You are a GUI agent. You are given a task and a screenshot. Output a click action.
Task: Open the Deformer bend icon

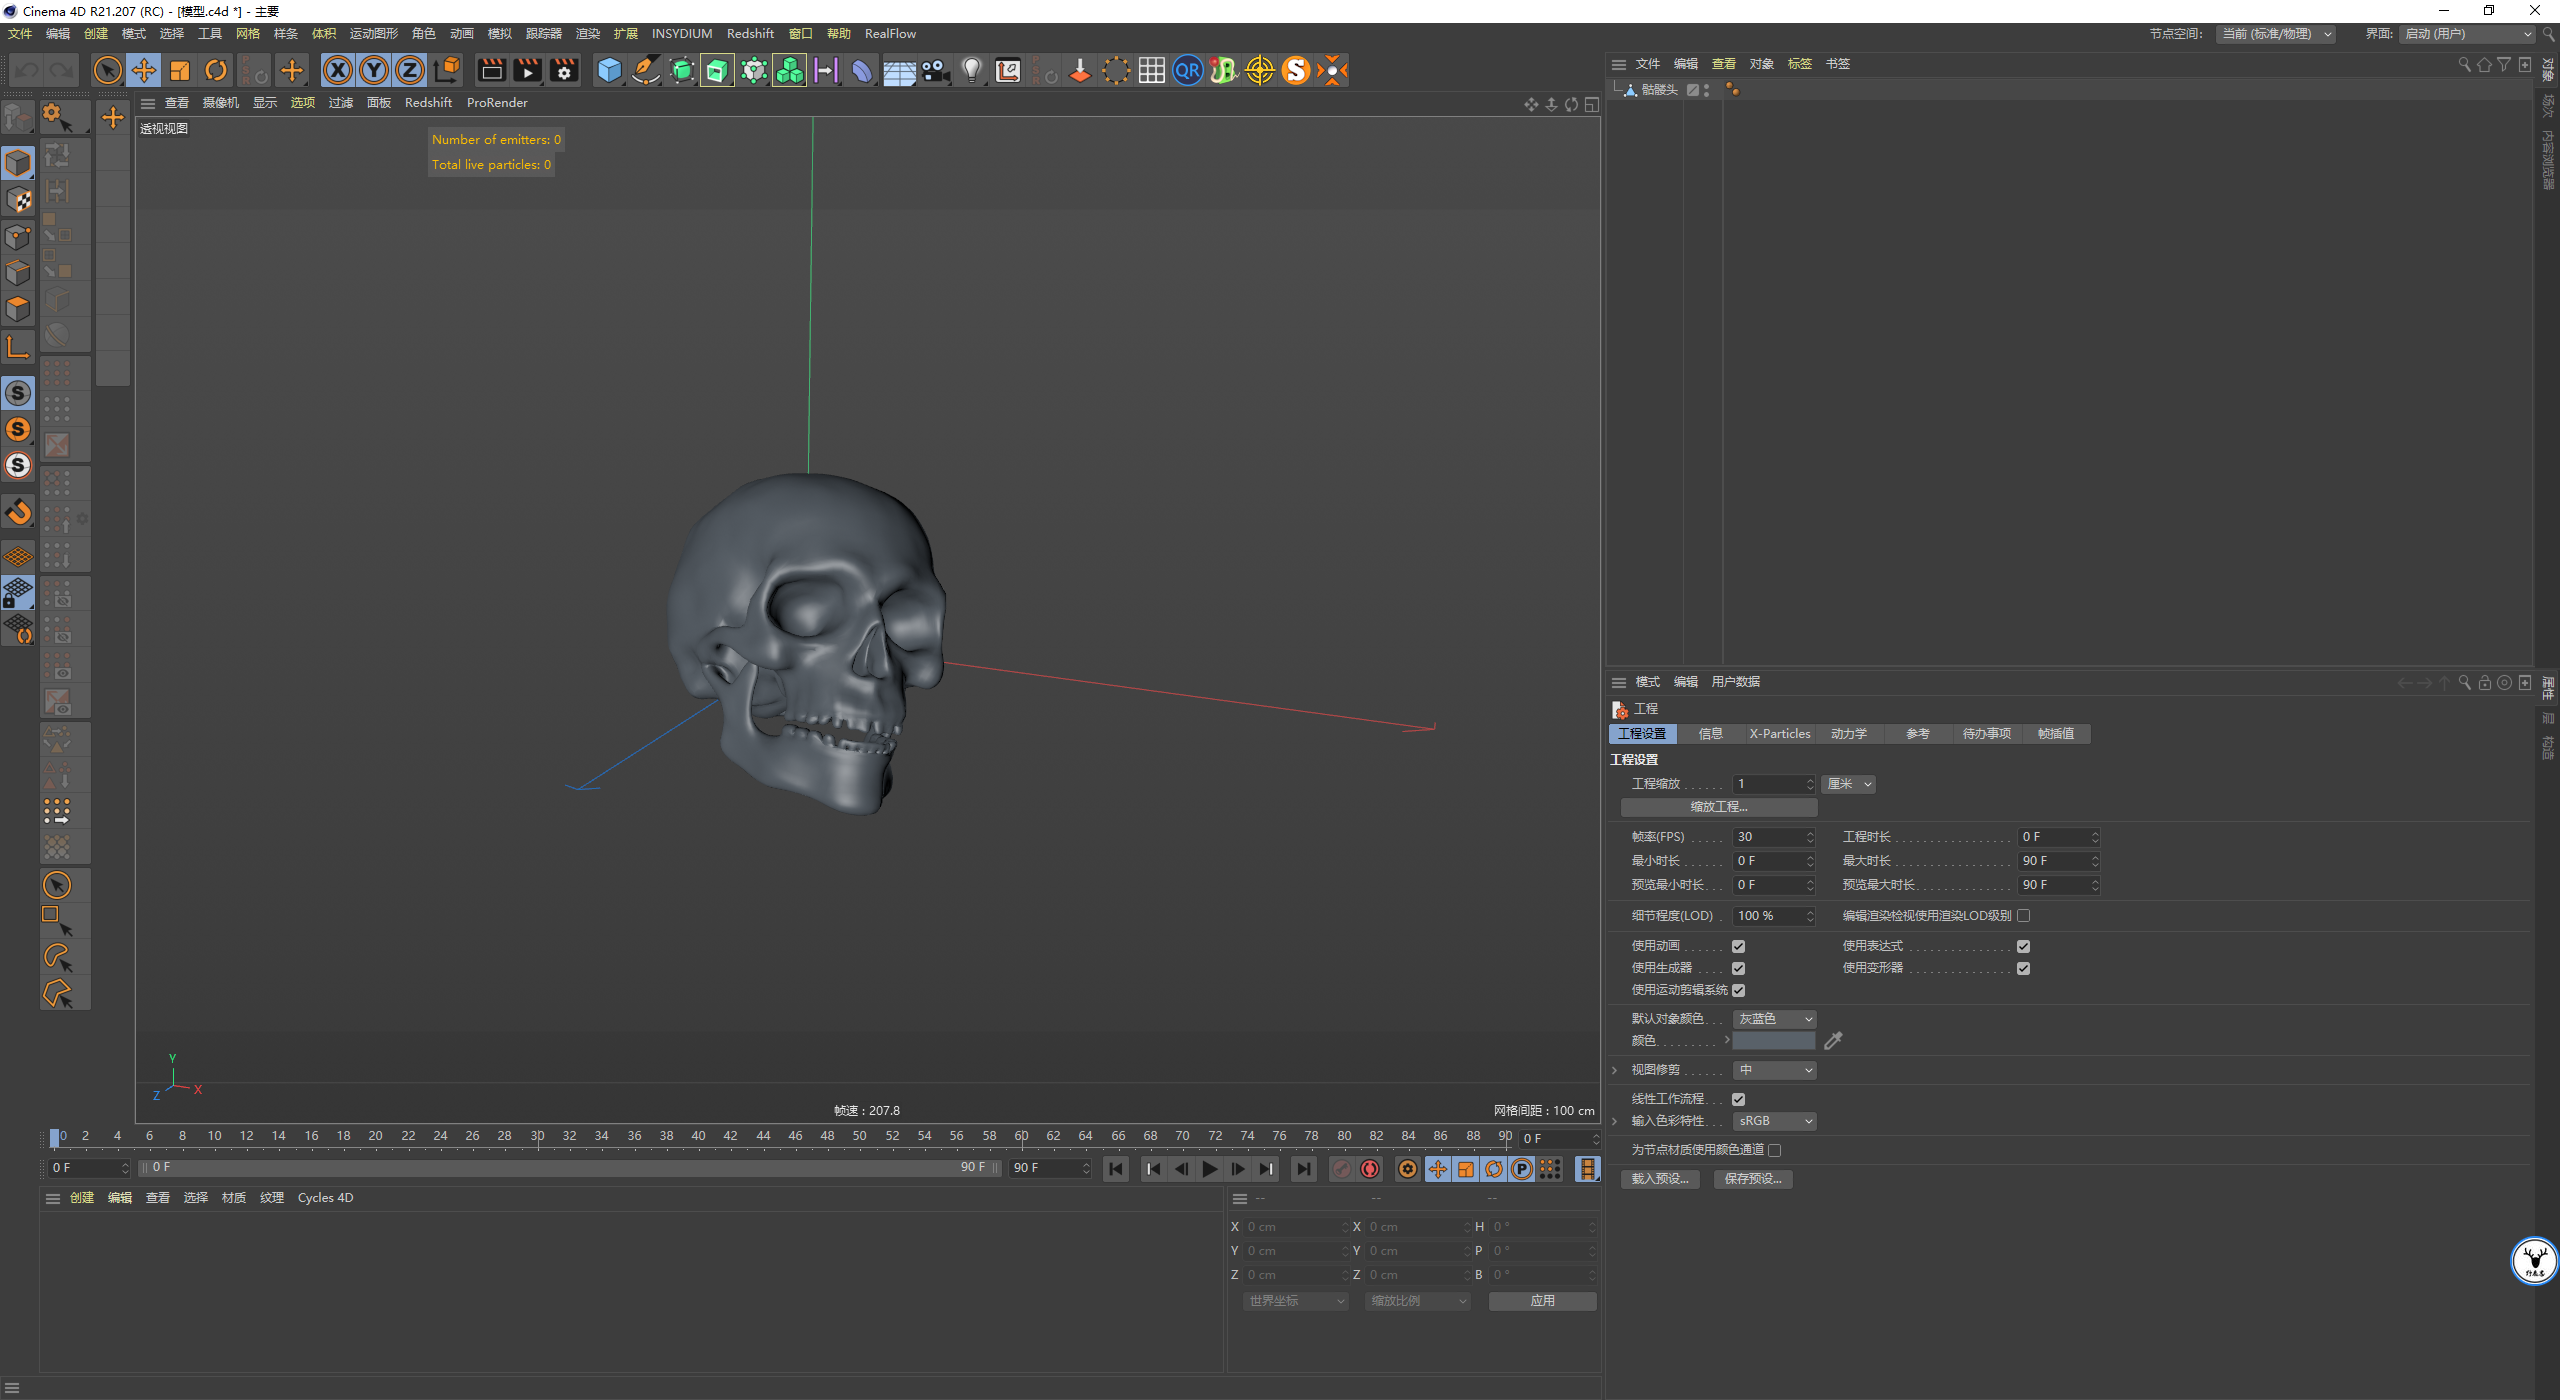click(x=862, y=70)
